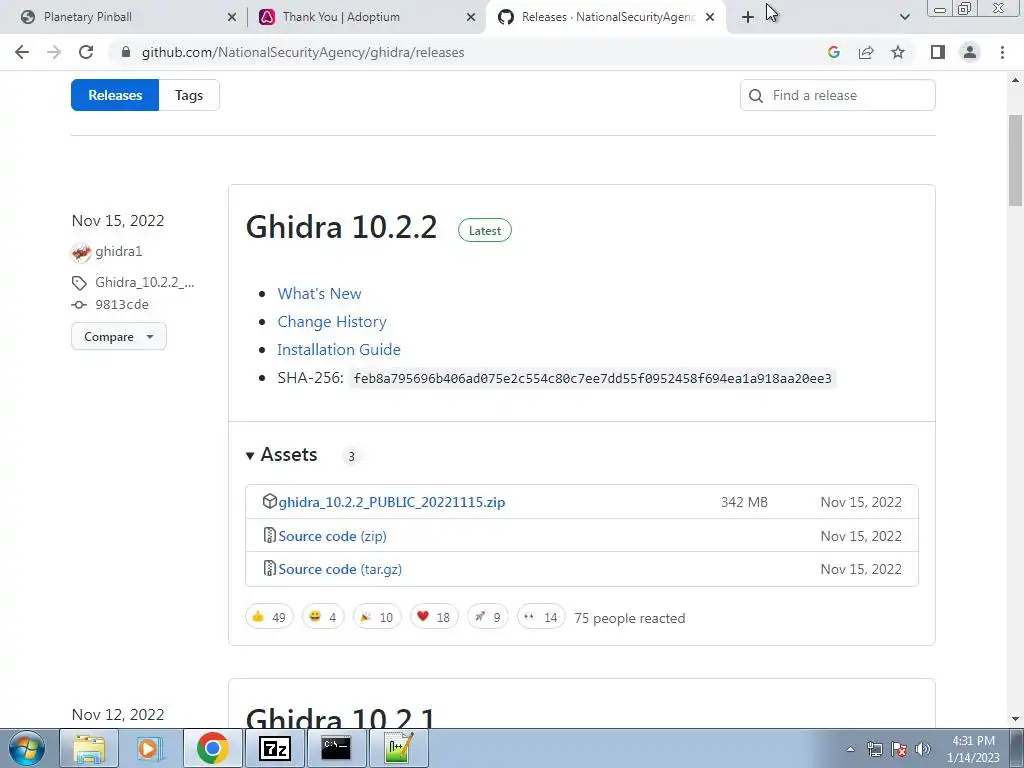This screenshot has width=1024, height=768.
Task: Select the Releases button
Action: [x=115, y=95]
